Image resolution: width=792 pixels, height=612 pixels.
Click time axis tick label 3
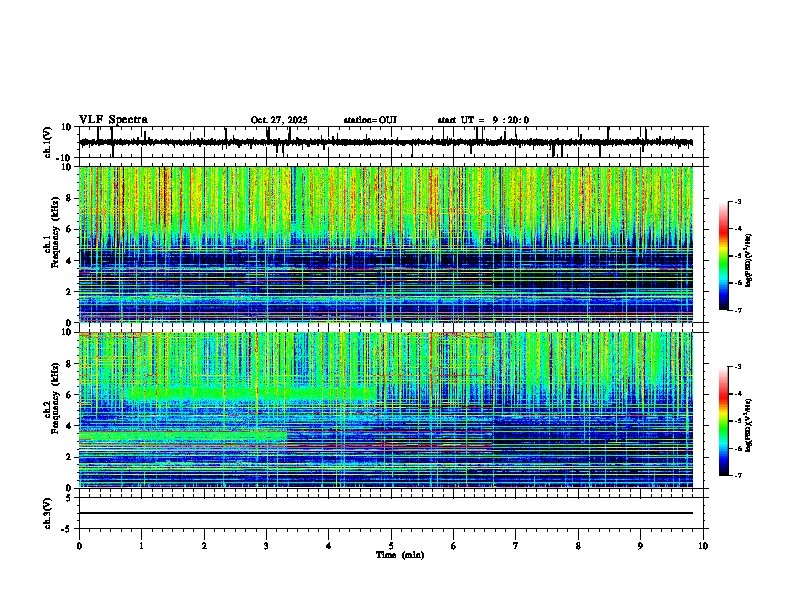(x=266, y=546)
